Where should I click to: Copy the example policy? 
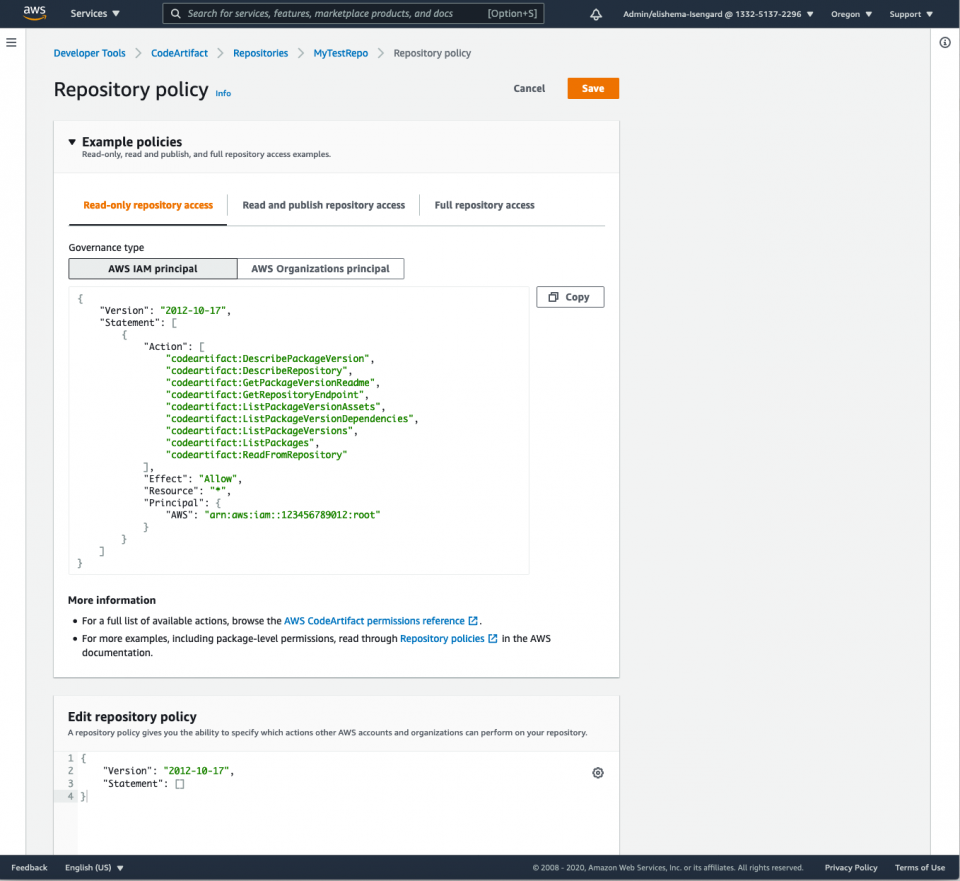tap(570, 297)
